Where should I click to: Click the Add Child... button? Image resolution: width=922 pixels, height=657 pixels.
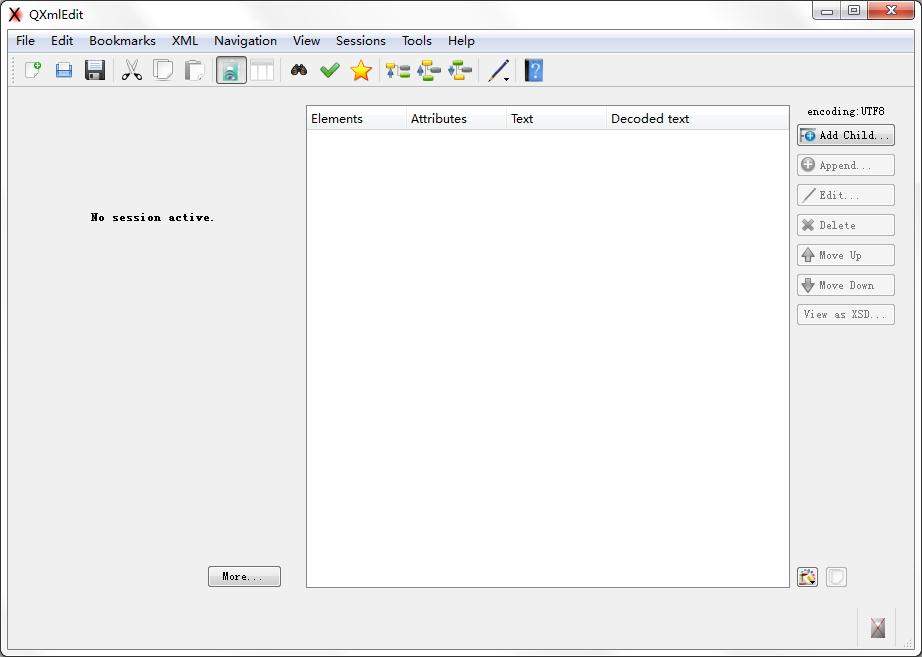click(845, 135)
